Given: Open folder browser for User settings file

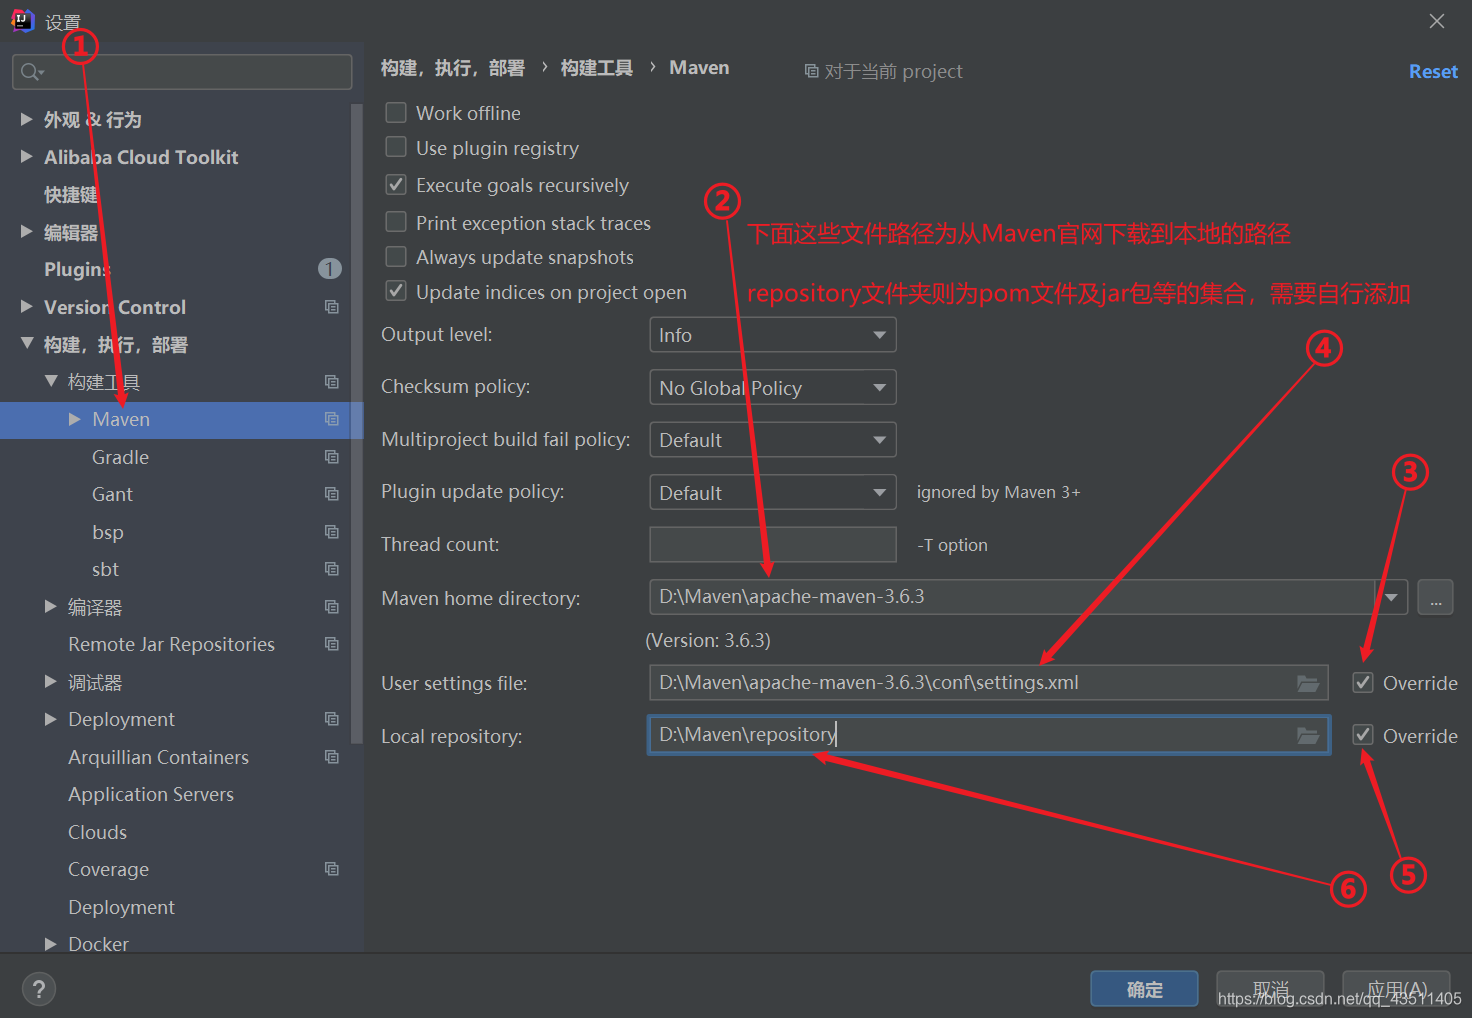Looking at the screenshot, I should pos(1308,683).
